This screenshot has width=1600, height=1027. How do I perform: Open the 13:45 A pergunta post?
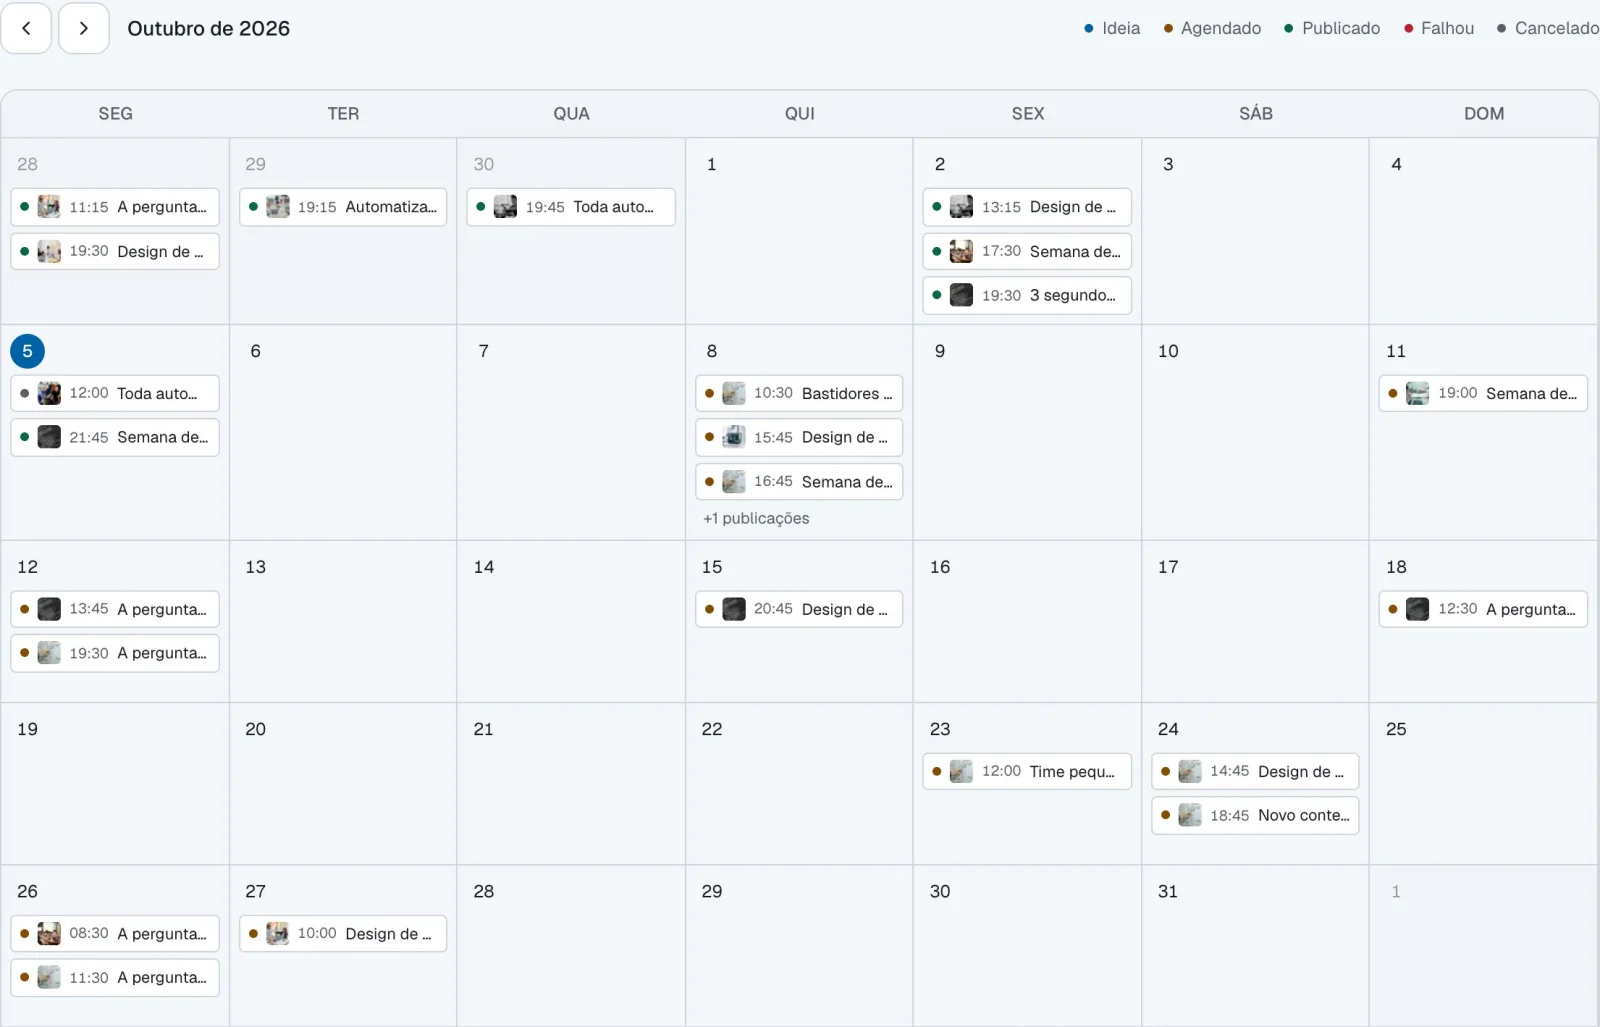click(x=115, y=609)
